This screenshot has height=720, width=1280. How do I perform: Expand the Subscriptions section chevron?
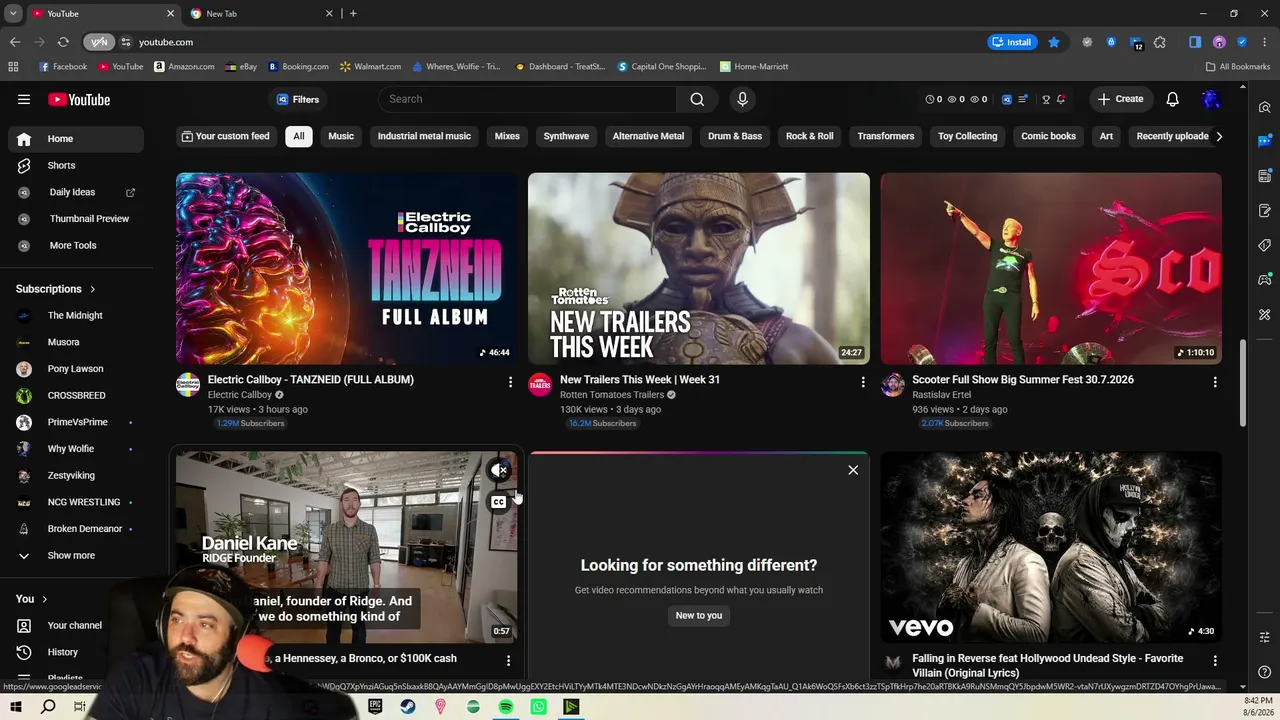(x=93, y=289)
